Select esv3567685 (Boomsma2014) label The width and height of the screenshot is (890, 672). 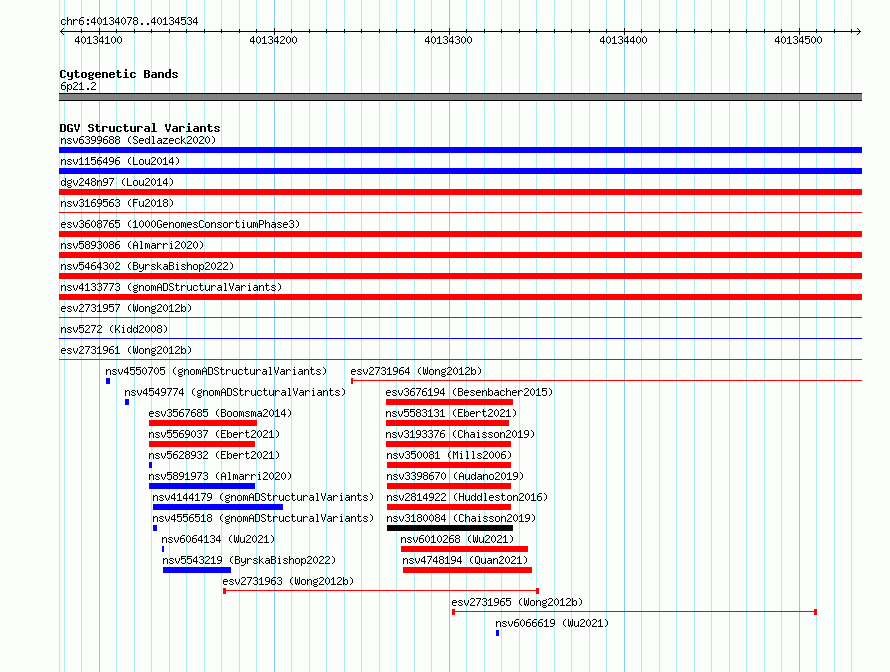220,413
